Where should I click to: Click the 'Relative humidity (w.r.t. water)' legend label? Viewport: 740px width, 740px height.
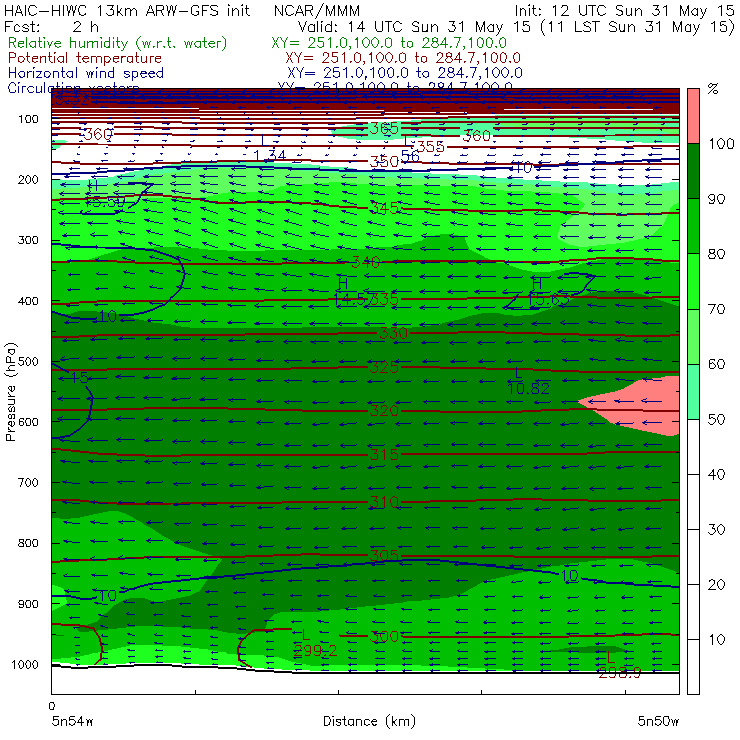tap(118, 43)
